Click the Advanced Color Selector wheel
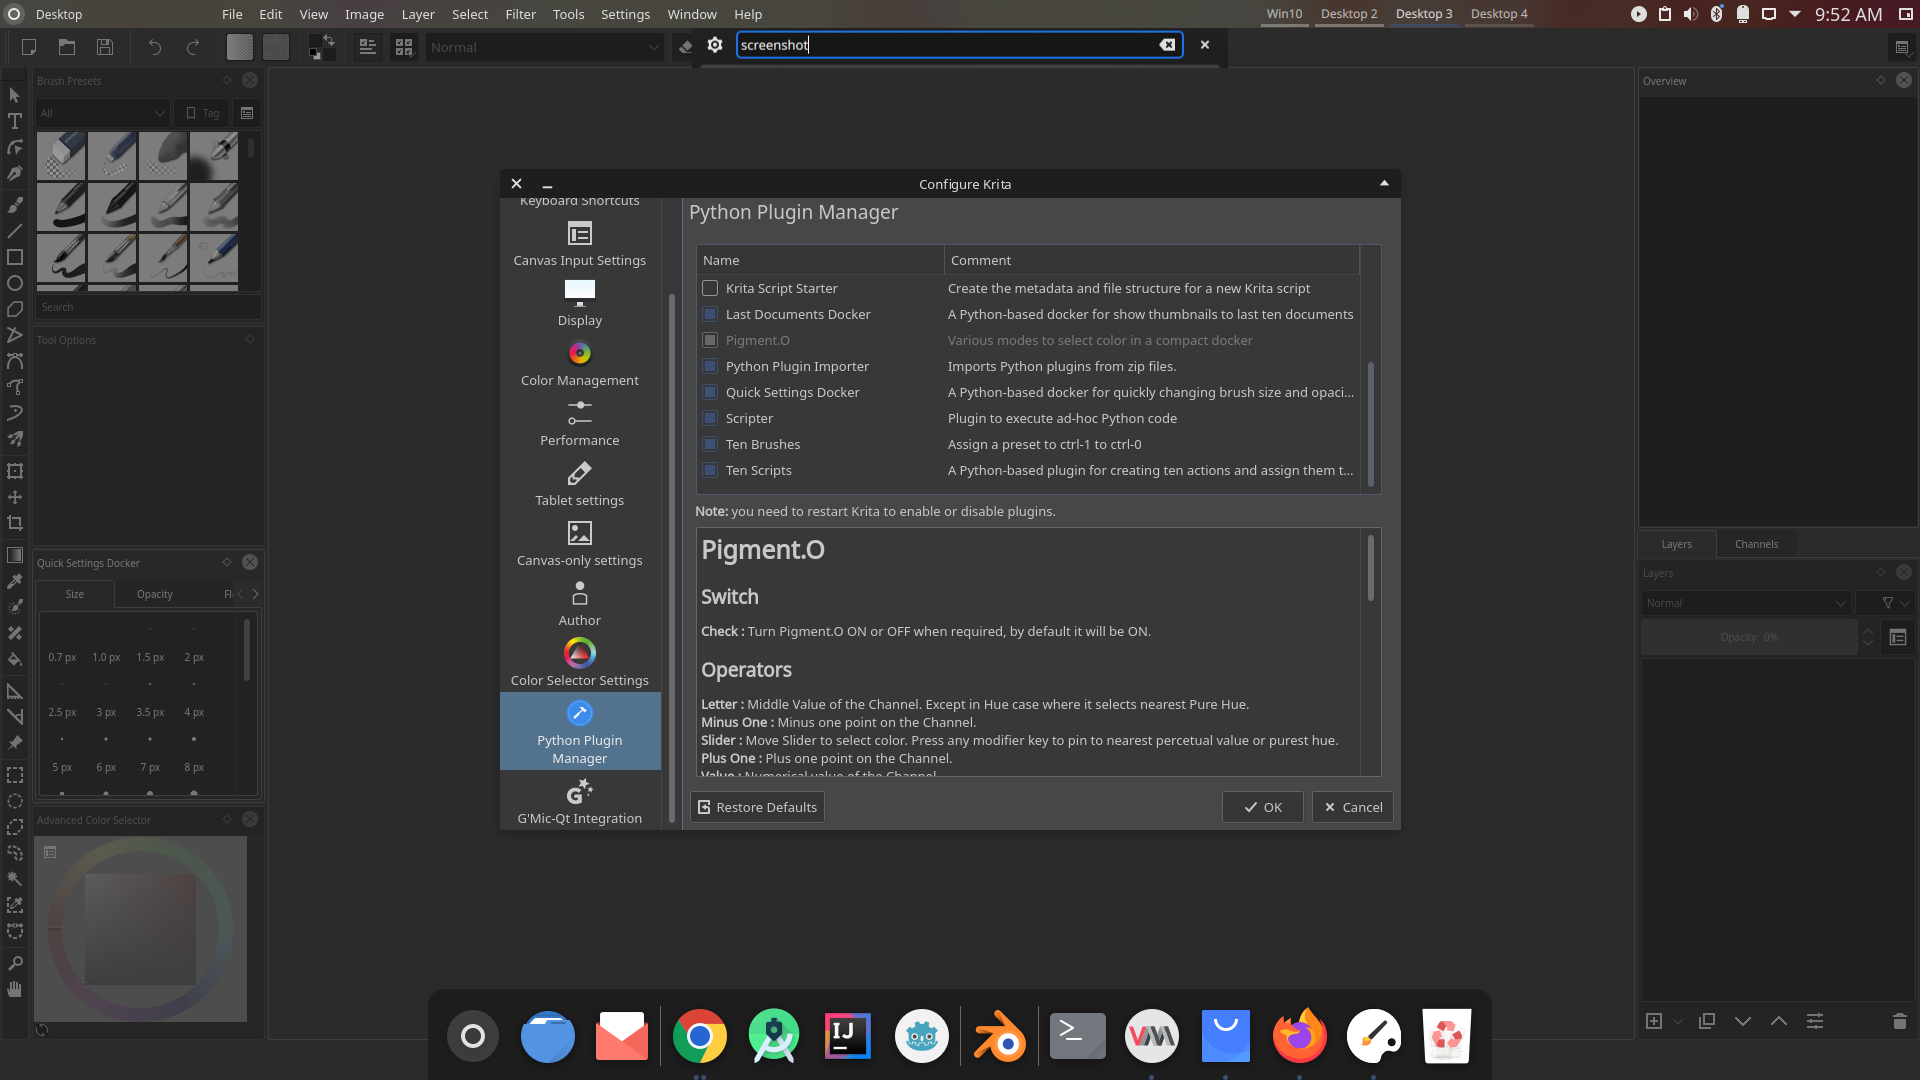 click(x=140, y=929)
